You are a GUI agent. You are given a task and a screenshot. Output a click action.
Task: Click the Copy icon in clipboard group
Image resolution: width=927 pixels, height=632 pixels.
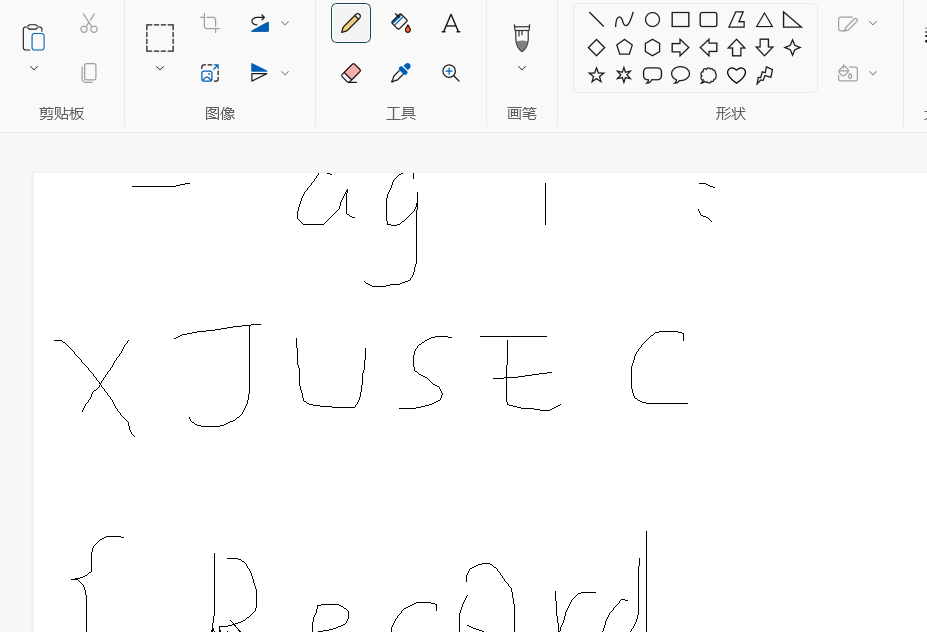[89, 73]
